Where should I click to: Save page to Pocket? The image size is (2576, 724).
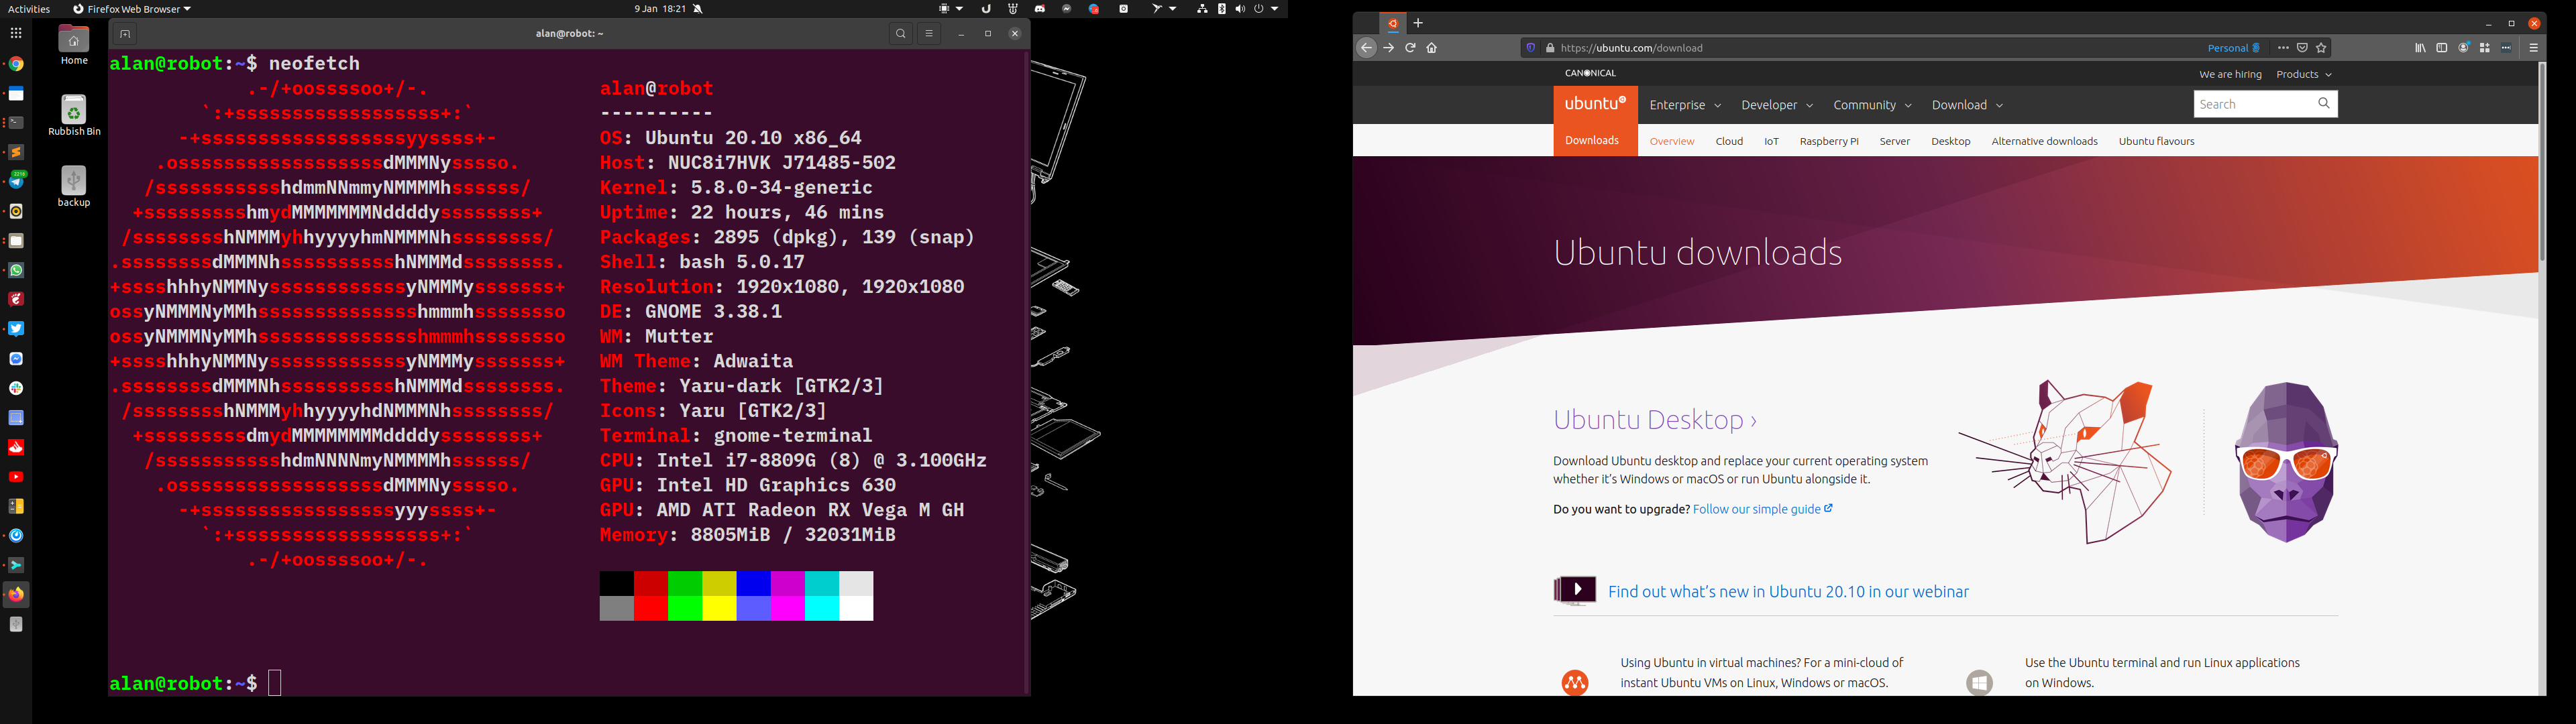2302,48
